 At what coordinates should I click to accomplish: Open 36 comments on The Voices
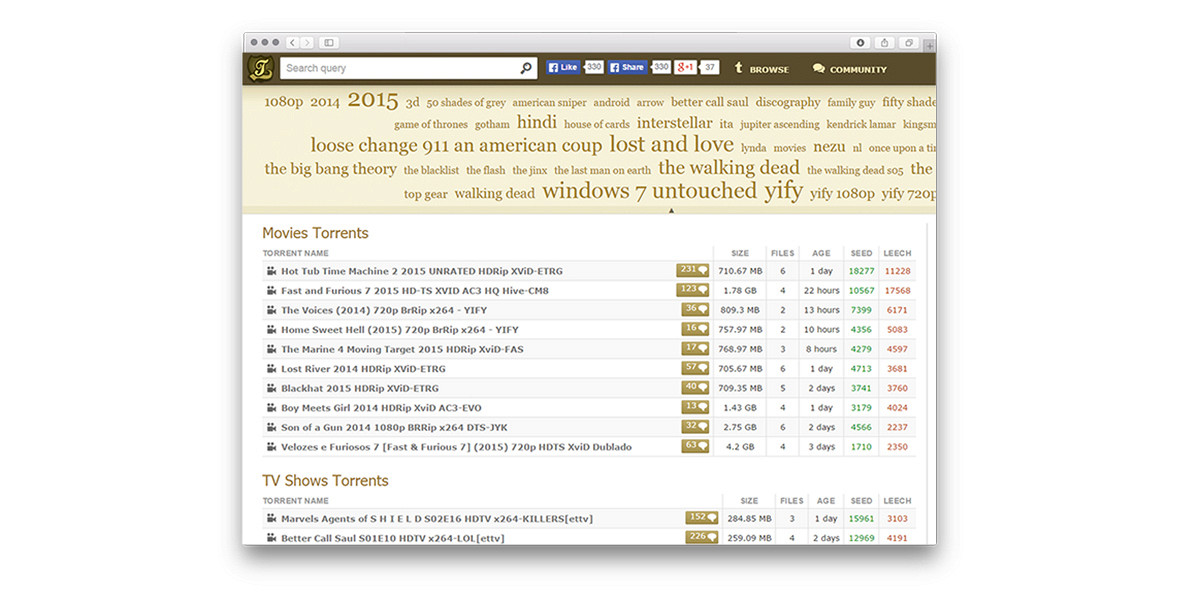point(696,309)
